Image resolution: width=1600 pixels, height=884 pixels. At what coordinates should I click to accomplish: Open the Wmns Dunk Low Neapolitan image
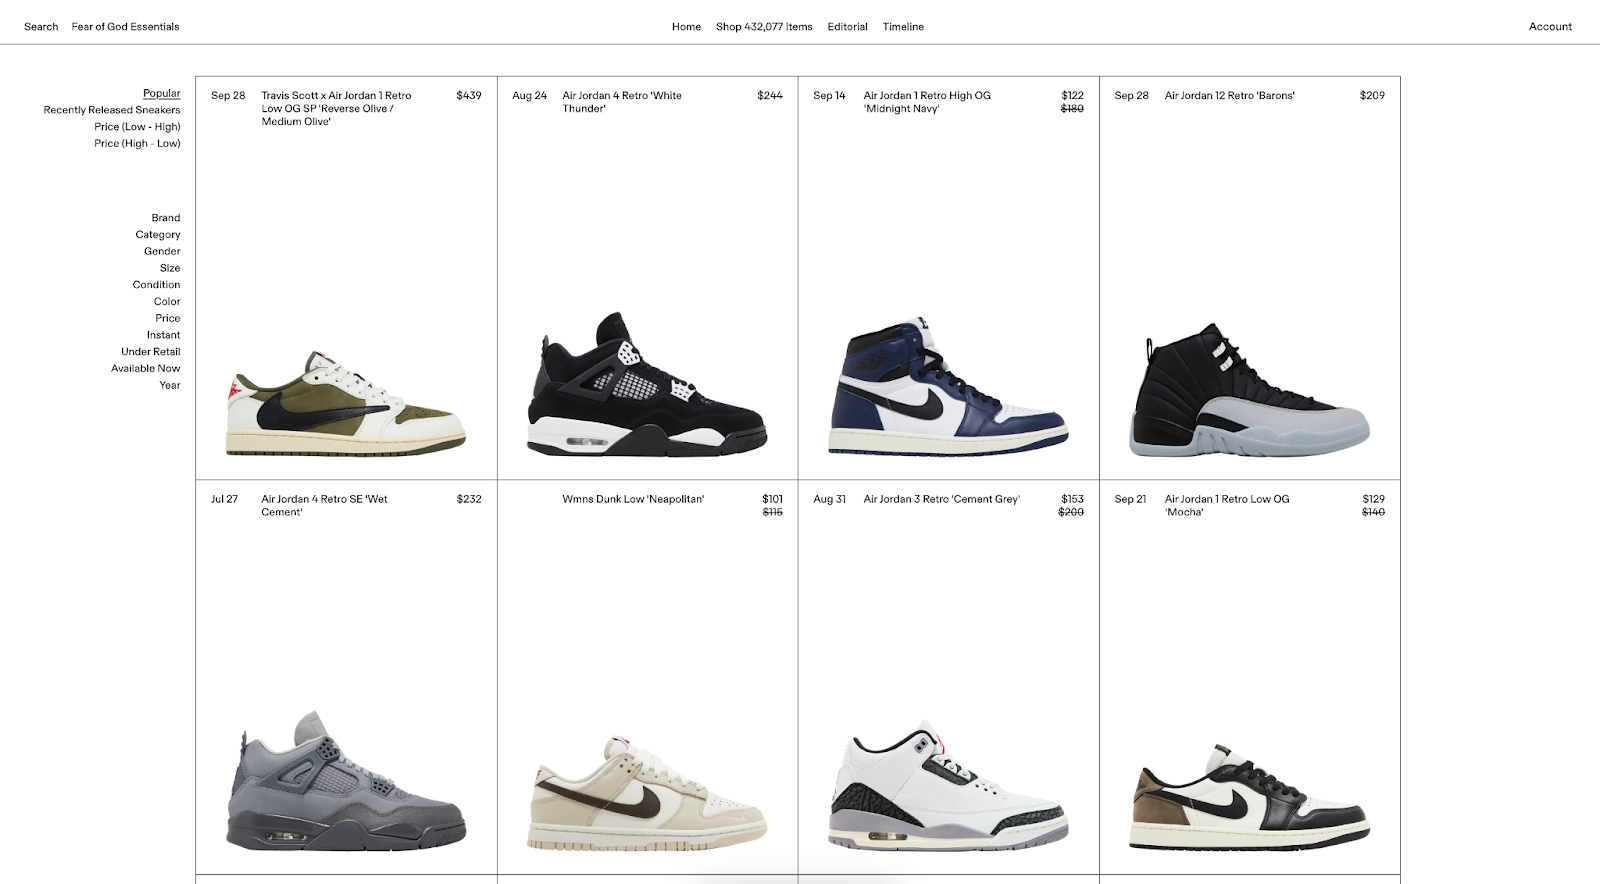[647, 793]
